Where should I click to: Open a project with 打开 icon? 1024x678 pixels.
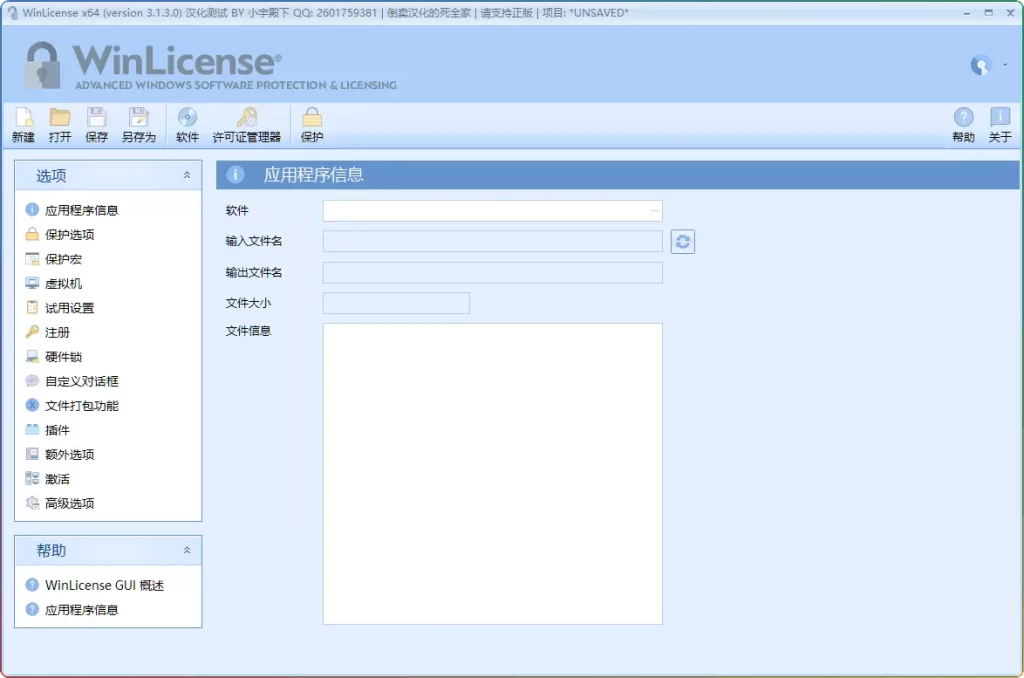(x=59, y=125)
